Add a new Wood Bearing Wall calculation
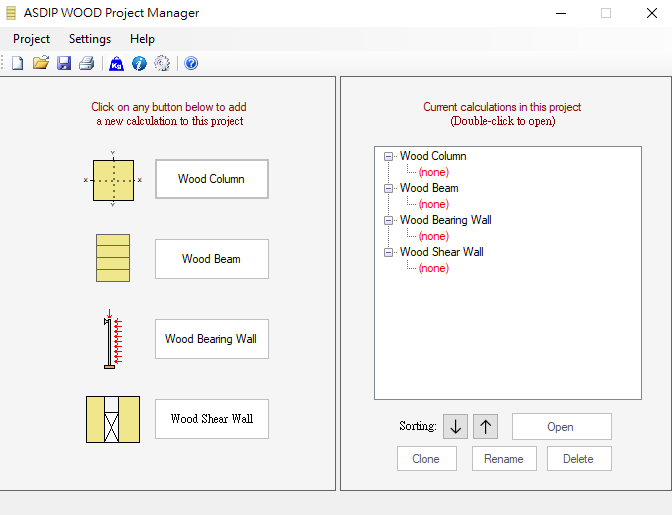The width and height of the screenshot is (672, 515). click(212, 339)
